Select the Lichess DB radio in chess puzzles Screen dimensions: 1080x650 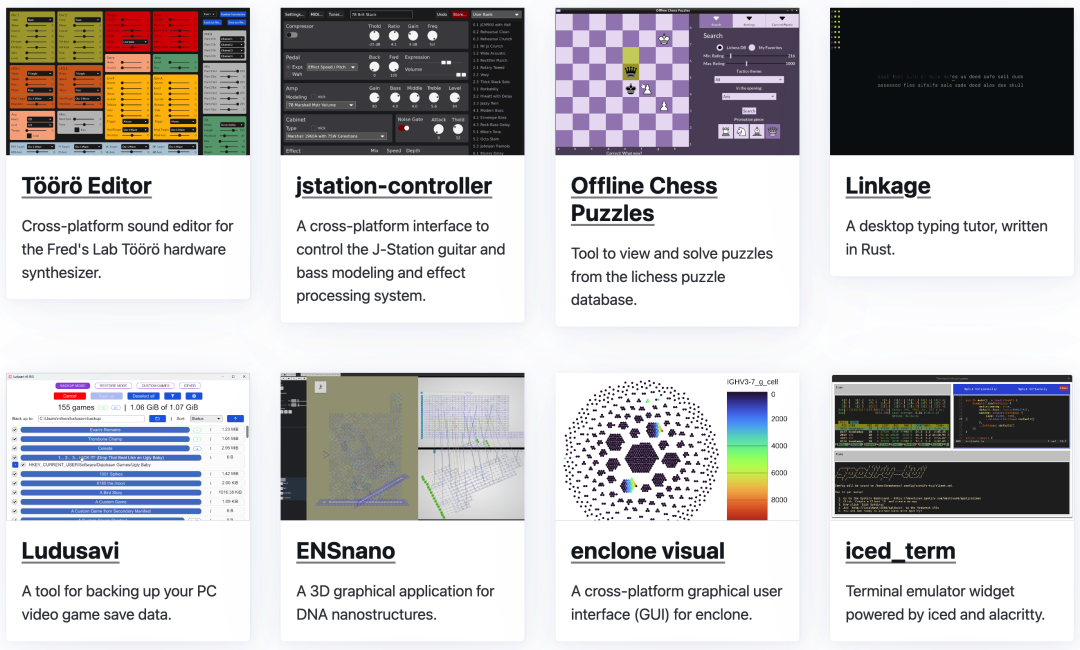pos(720,48)
